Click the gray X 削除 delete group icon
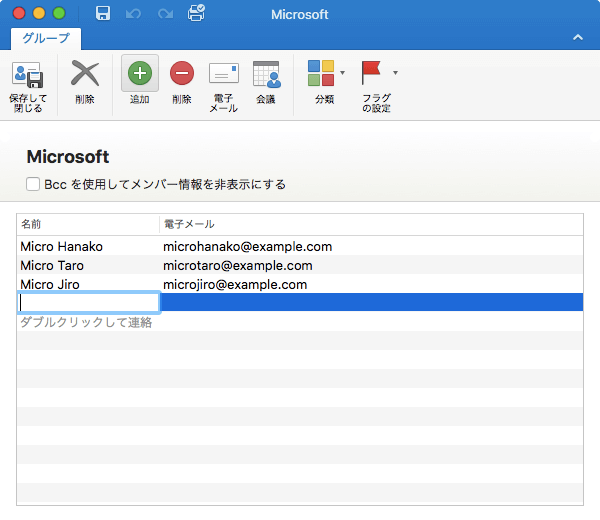The height and width of the screenshot is (520, 600). [x=85, y=73]
